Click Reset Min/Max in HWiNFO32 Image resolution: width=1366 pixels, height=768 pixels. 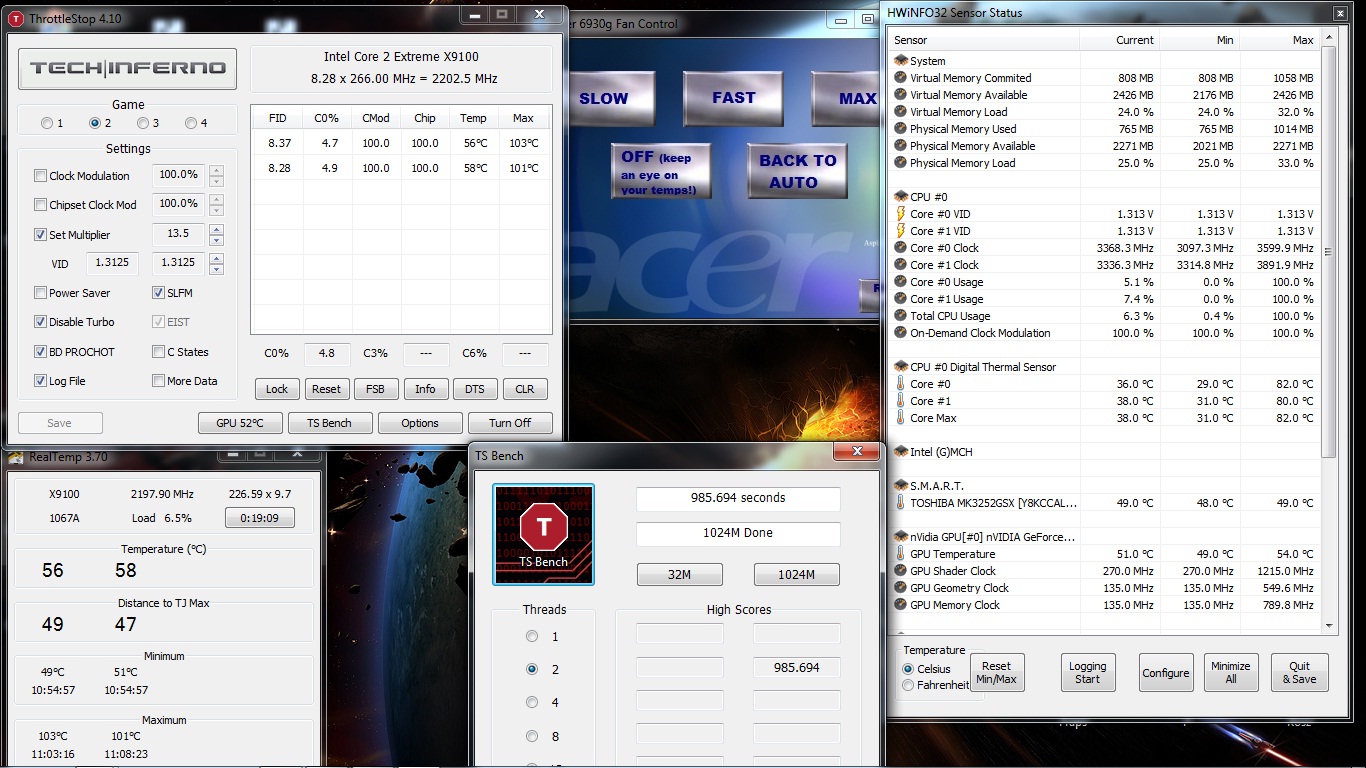coord(996,672)
